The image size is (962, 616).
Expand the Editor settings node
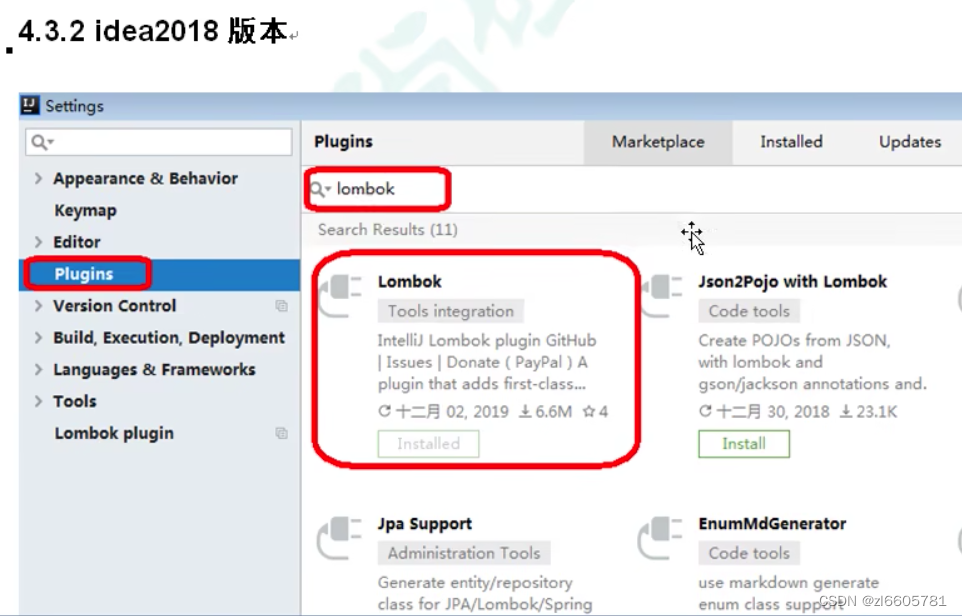click(38, 242)
